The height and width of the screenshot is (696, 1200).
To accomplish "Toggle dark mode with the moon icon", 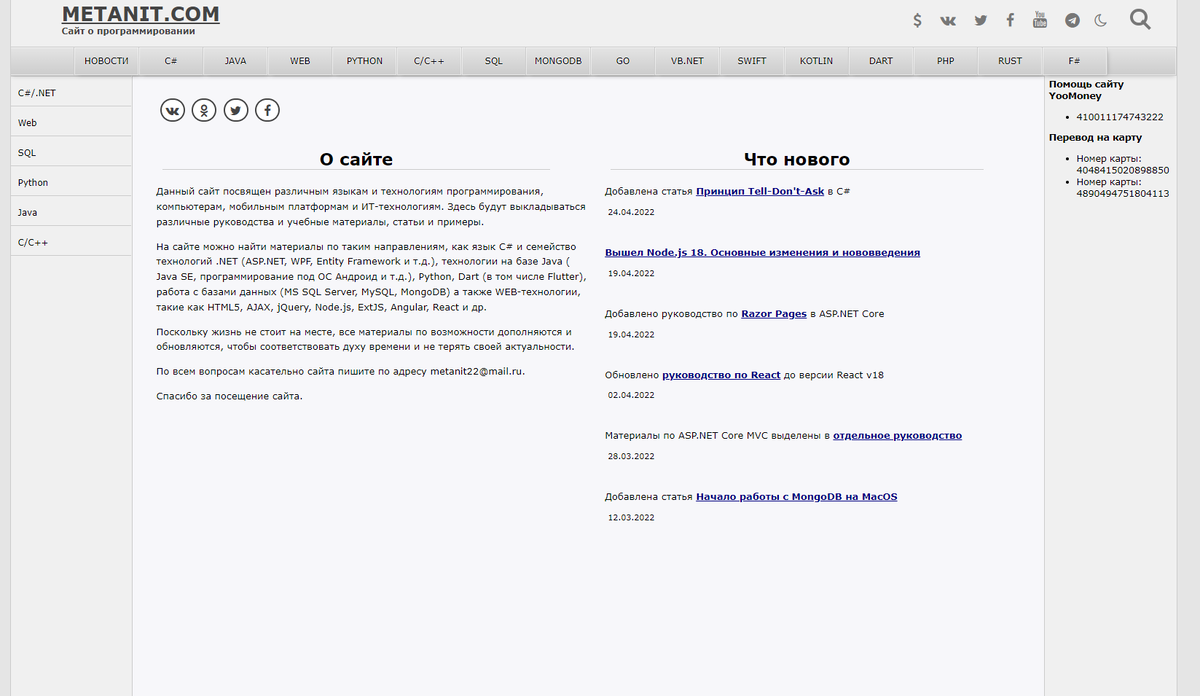I will 1101,20.
